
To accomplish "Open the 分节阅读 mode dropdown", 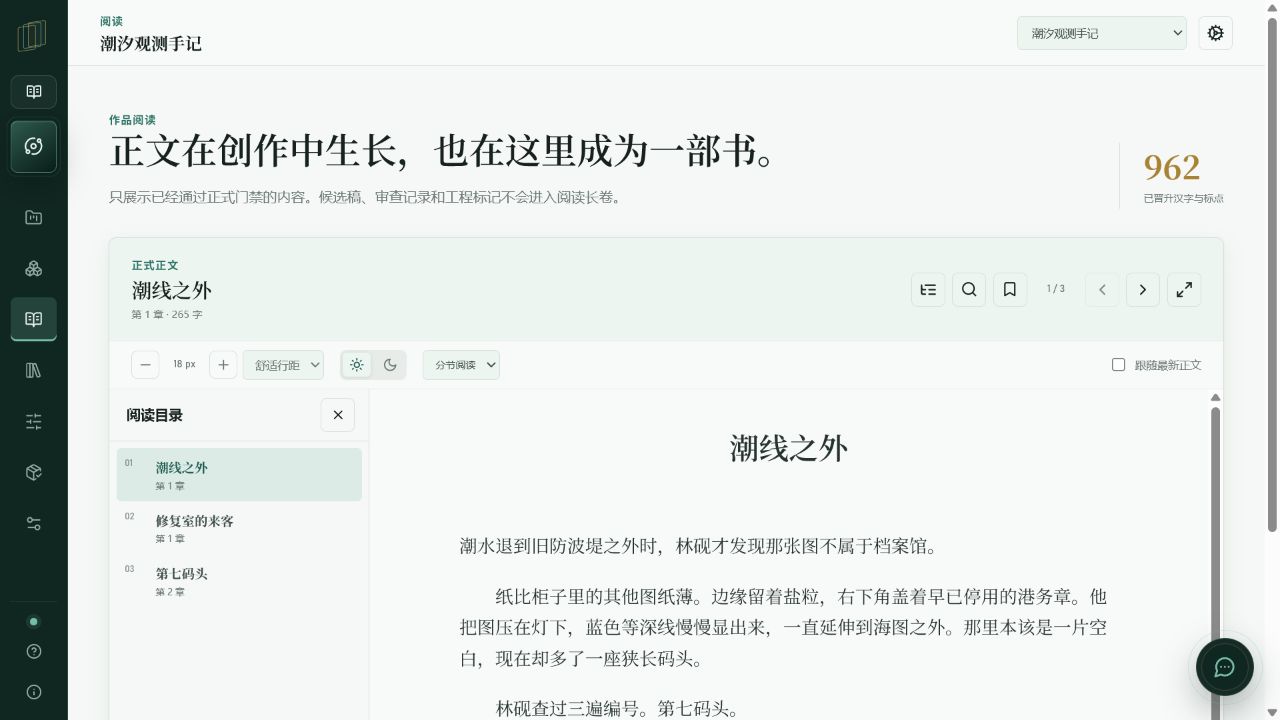I will pos(461,365).
